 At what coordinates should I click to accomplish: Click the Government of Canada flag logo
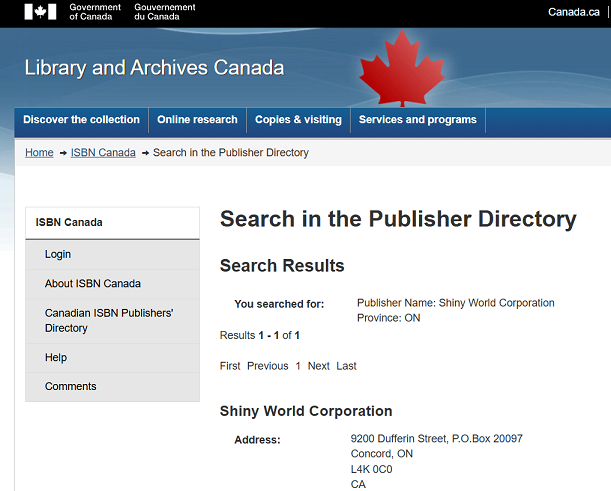[x=40, y=12]
